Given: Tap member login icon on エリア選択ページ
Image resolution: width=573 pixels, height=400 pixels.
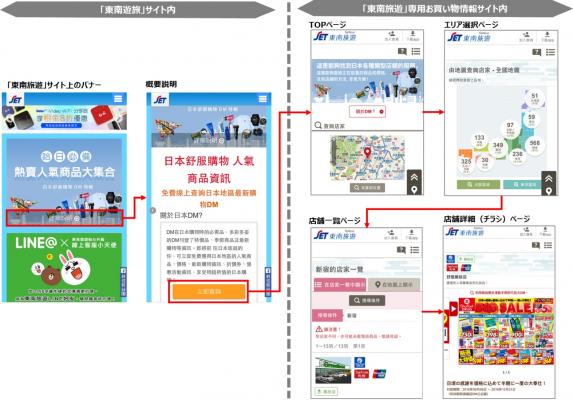Looking at the screenshot, I should pos(526,37).
